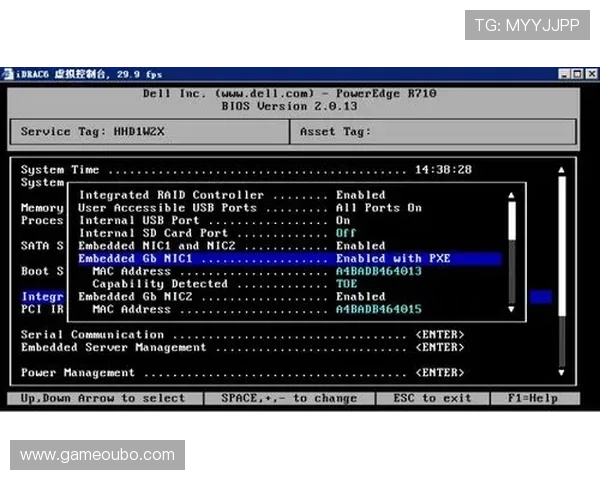600x480 pixels.
Task: Select the Embedded Gb NIC2 Enabled setting
Action: click(x=360, y=297)
